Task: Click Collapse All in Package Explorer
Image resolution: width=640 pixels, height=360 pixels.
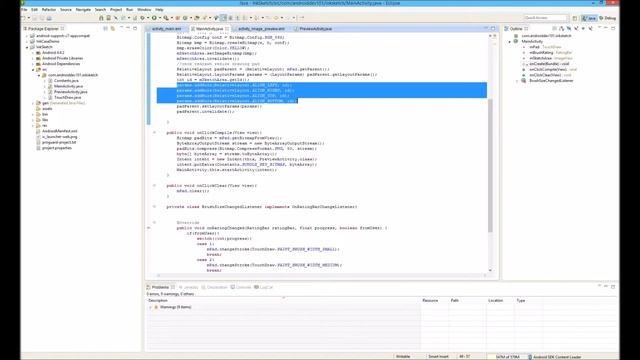Action: tap(105, 29)
